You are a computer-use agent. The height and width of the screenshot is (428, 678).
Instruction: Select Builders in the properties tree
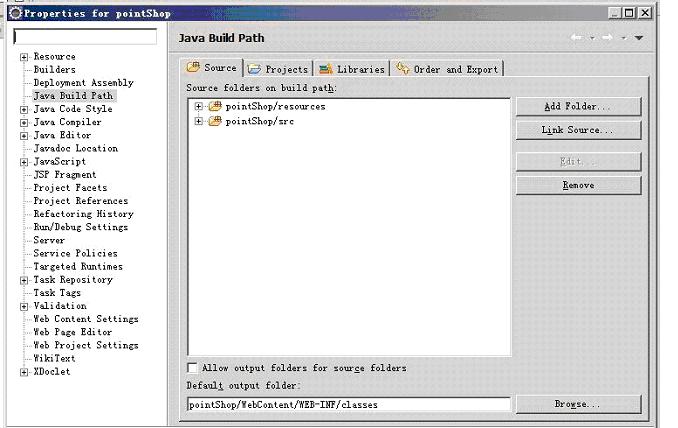pyautogui.click(x=54, y=70)
